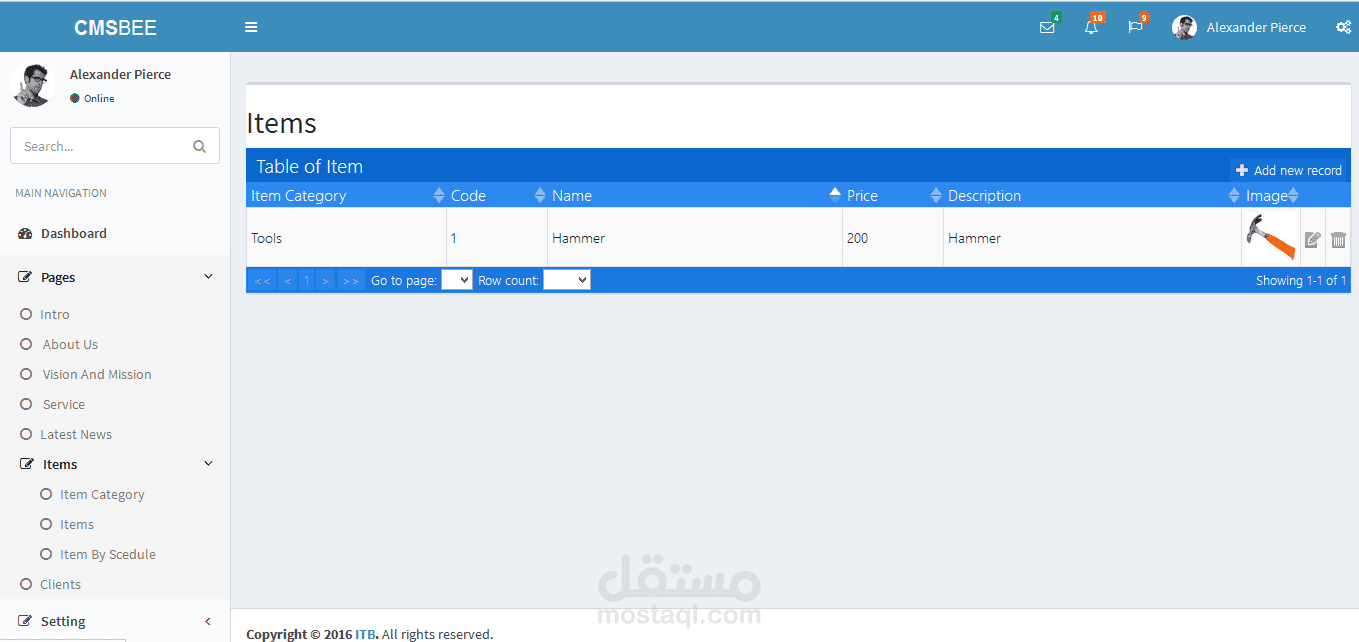Open the Go to page dropdown
Image resolution: width=1359 pixels, height=642 pixels.
456,280
